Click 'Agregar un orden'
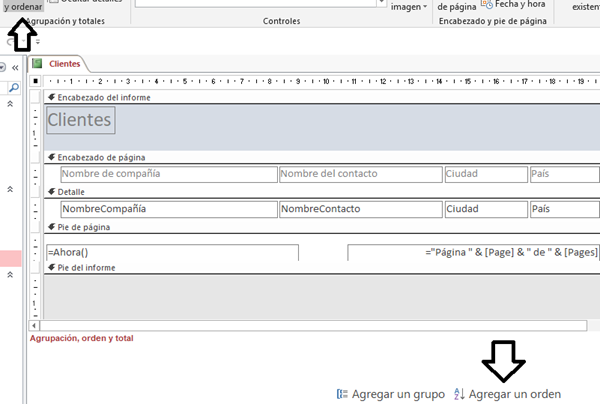 (515, 394)
